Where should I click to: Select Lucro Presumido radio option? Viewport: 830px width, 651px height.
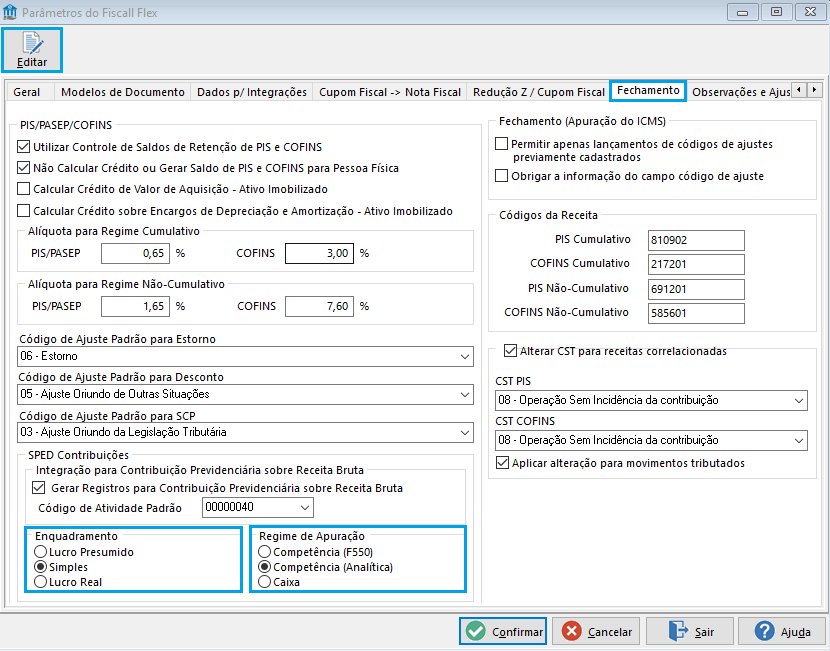pos(40,551)
